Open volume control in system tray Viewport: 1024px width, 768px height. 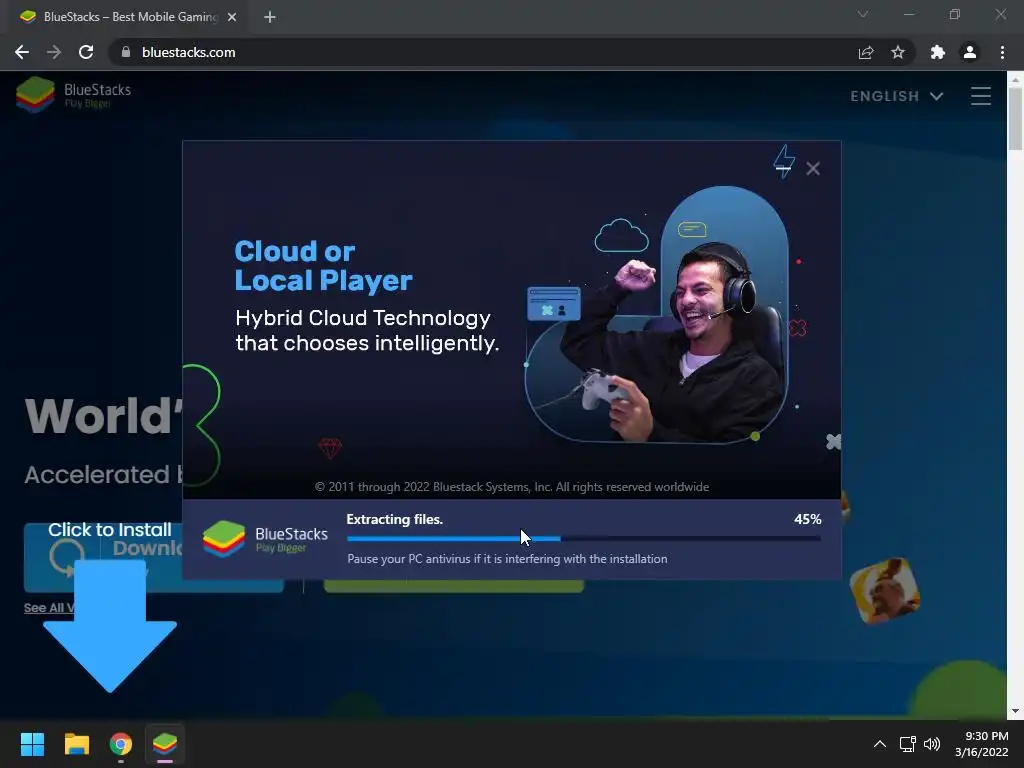pyautogui.click(x=932, y=744)
